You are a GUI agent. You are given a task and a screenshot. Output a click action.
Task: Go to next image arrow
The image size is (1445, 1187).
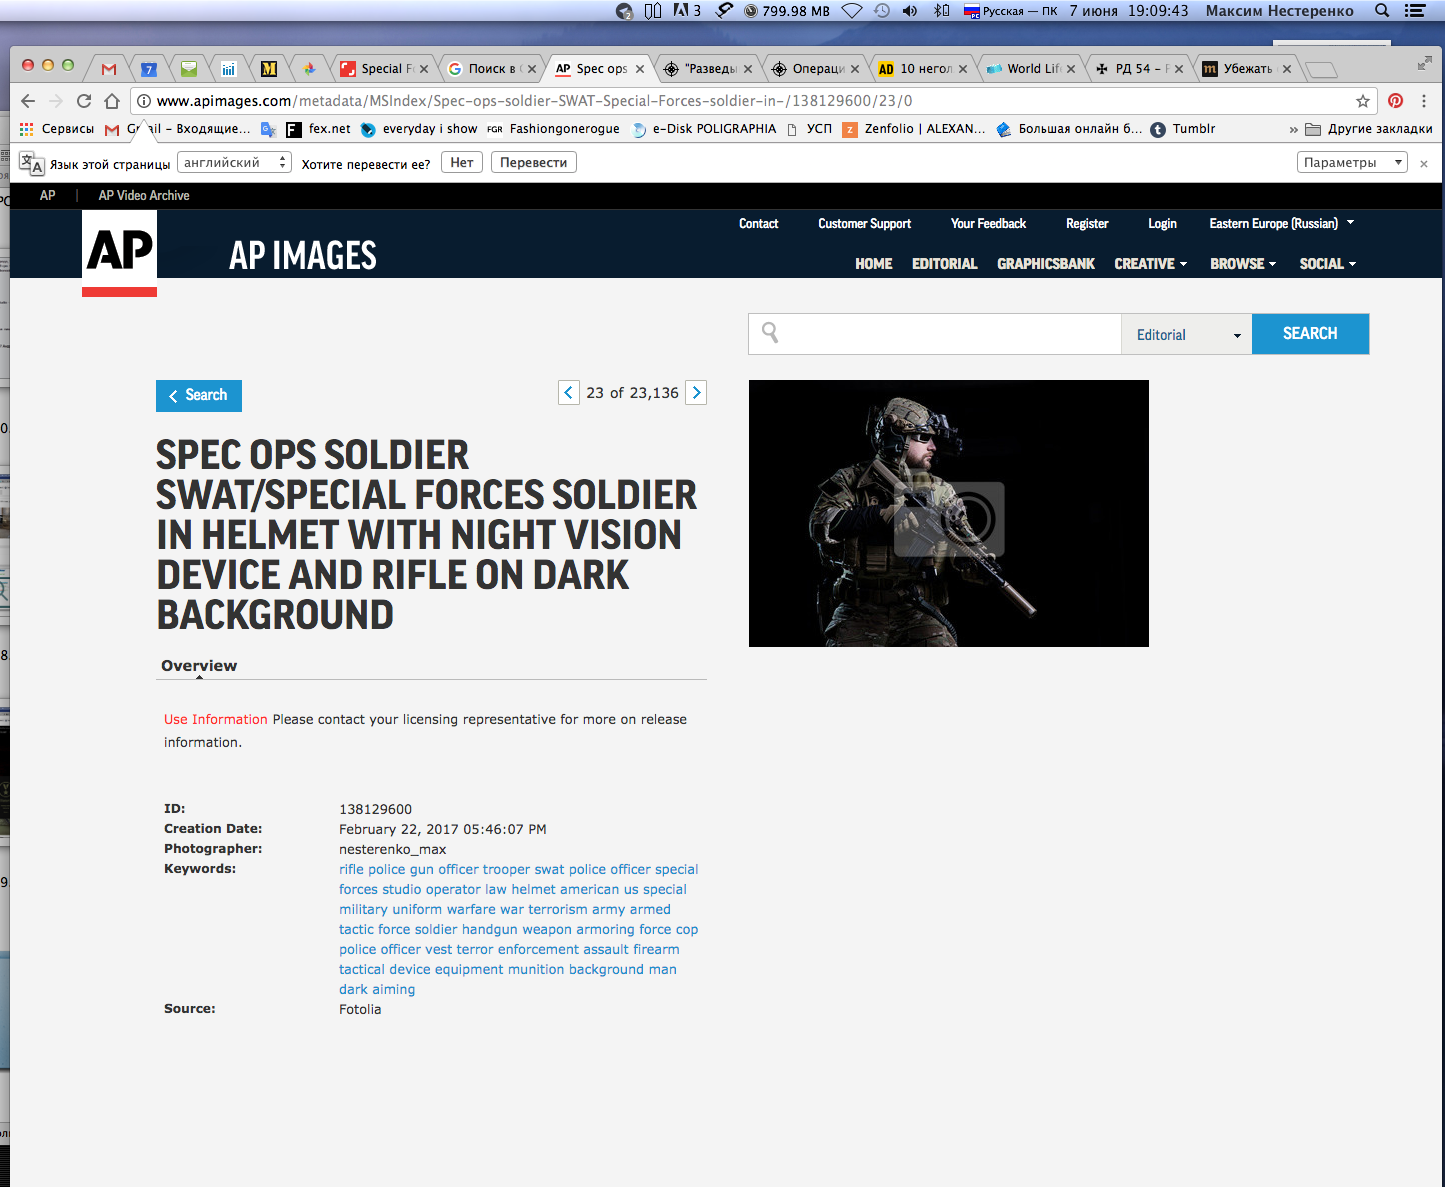697,393
